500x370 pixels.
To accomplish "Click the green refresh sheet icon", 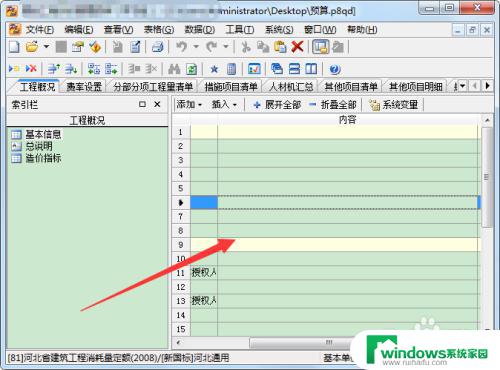I will pyautogui.click(x=191, y=69).
